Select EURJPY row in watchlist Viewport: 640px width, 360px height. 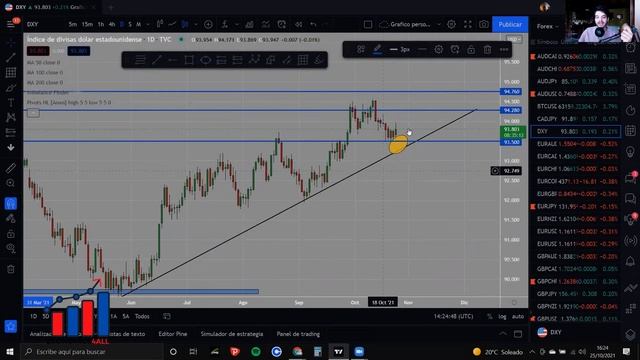575,206
